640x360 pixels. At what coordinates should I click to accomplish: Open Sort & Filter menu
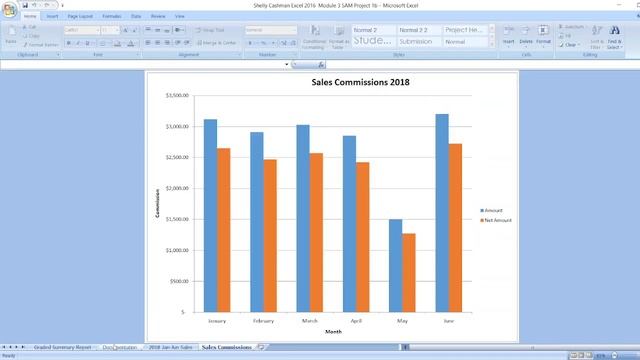click(x=596, y=37)
